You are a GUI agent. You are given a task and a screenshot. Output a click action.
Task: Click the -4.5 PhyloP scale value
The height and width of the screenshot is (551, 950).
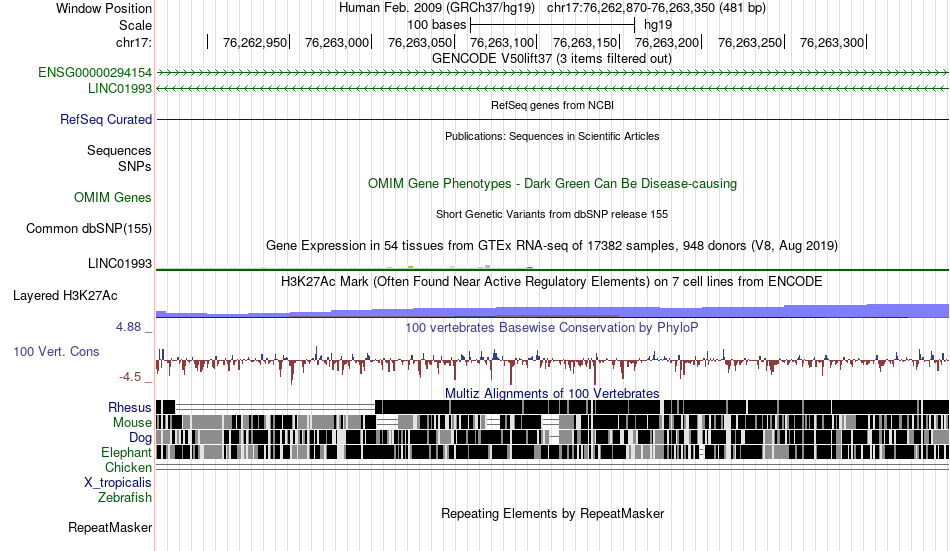pyautogui.click(x=130, y=377)
